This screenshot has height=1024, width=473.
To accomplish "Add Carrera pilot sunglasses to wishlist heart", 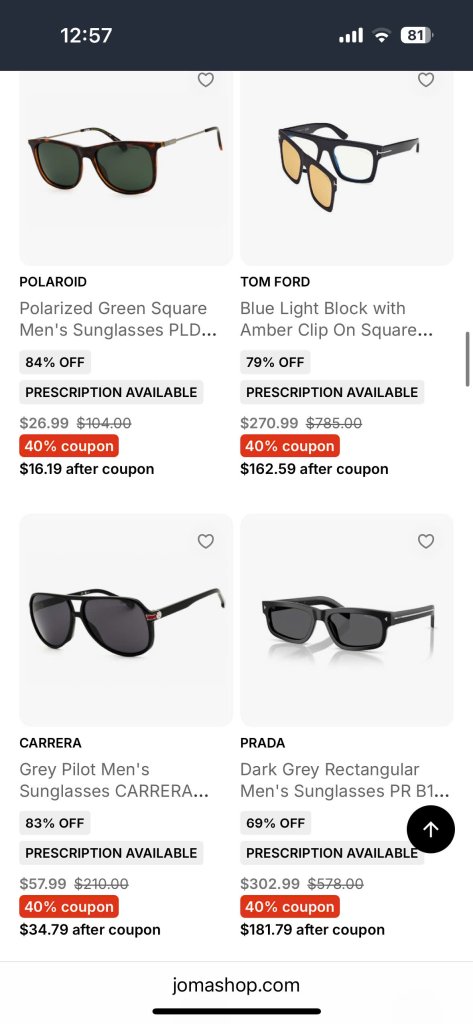I will tap(206, 541).
